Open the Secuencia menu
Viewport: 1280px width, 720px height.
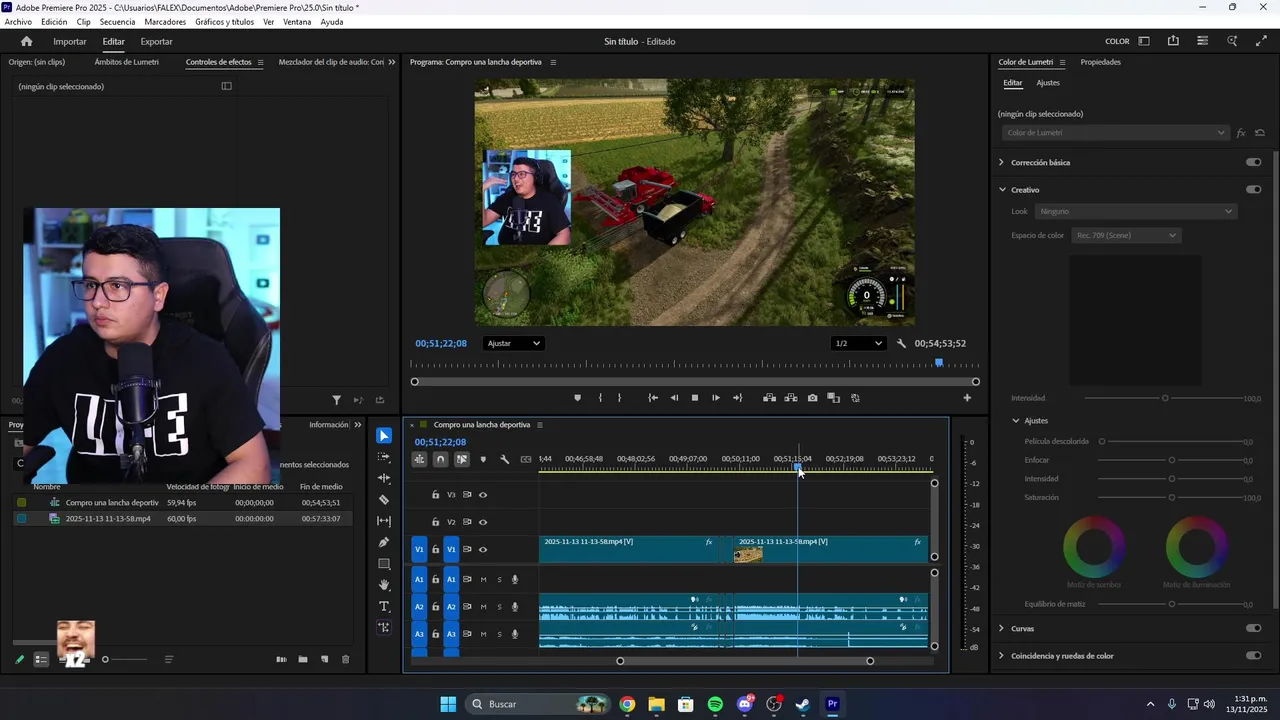117,22
